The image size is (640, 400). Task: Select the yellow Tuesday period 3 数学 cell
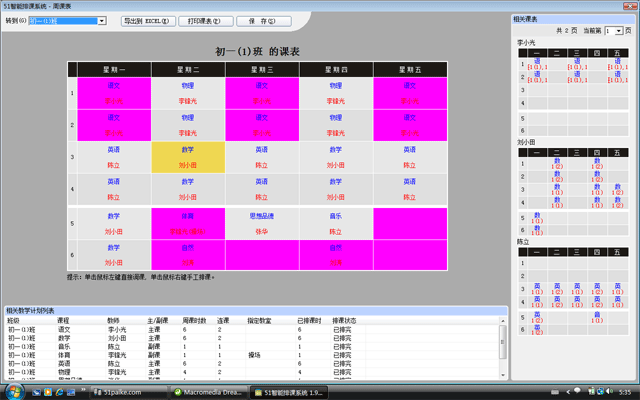[x=188, y=157]
